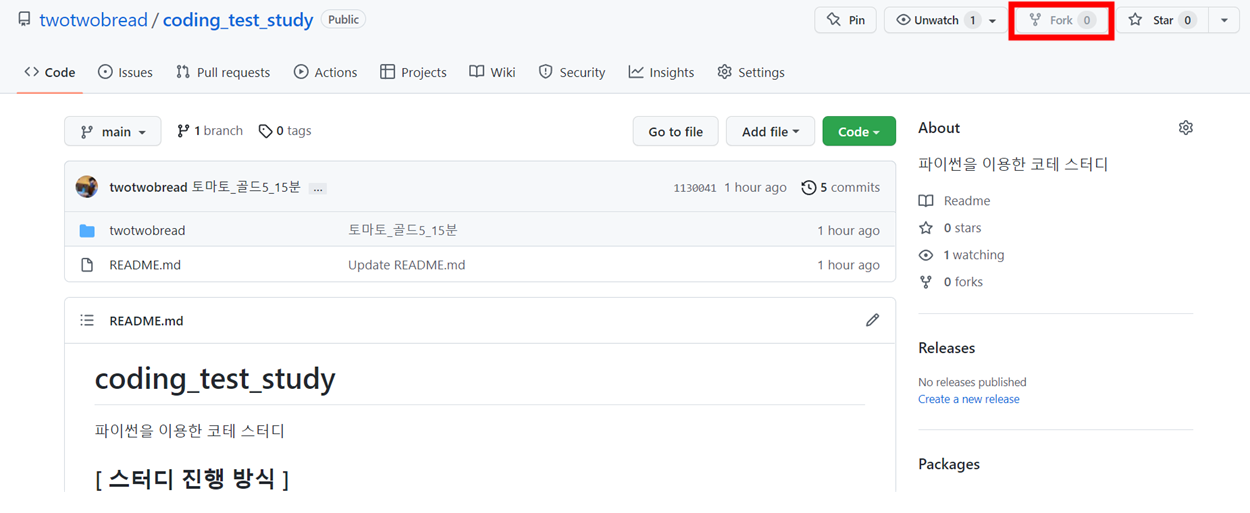Open commit hash 1130041

695,188
